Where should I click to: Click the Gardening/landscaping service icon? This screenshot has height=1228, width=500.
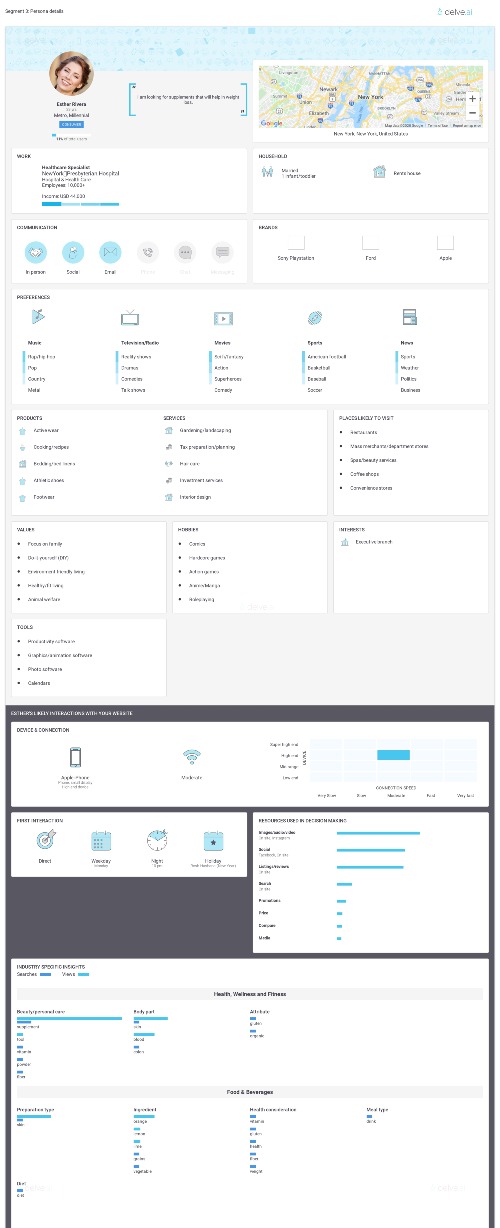(x=170, y=430)
